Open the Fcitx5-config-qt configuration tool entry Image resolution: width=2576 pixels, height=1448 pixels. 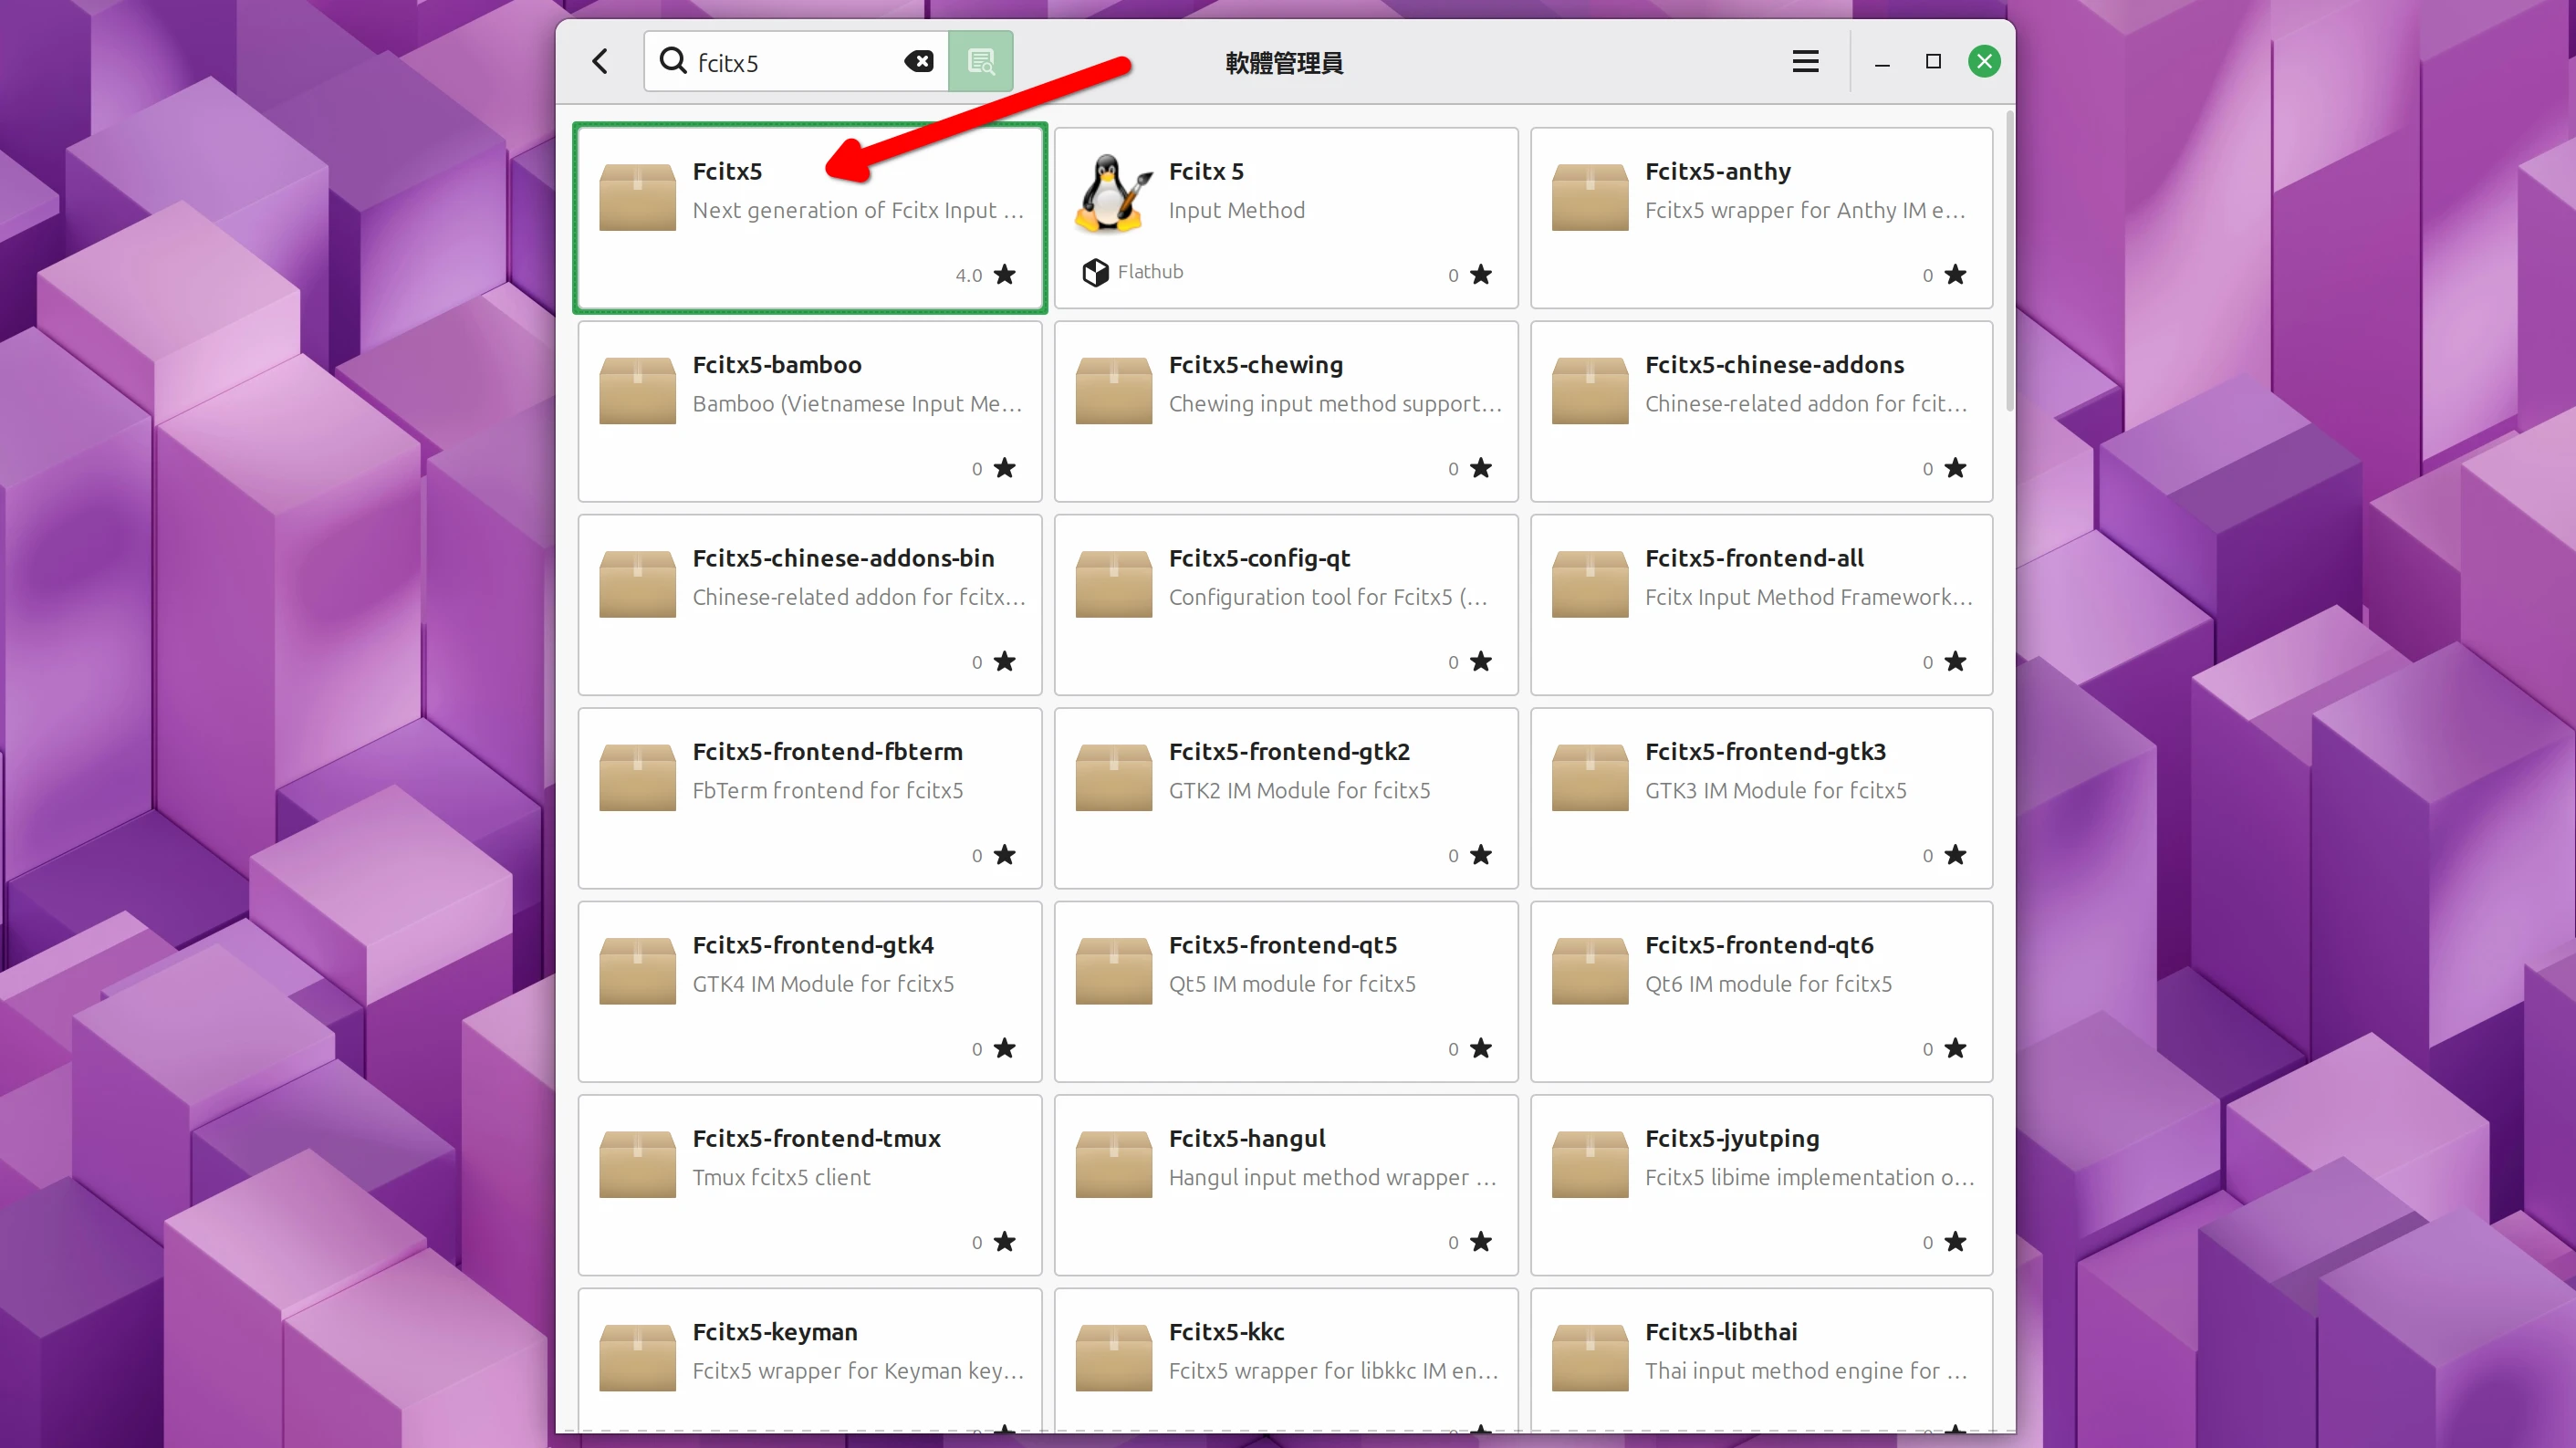pyautogui.click(x=1286, y=603)
